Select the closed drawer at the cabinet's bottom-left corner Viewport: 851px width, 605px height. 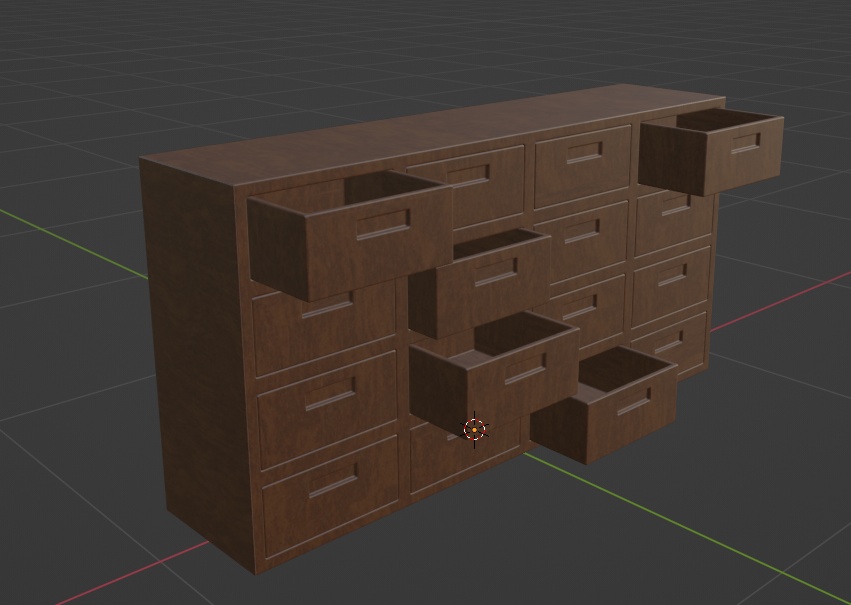point(331,495)
